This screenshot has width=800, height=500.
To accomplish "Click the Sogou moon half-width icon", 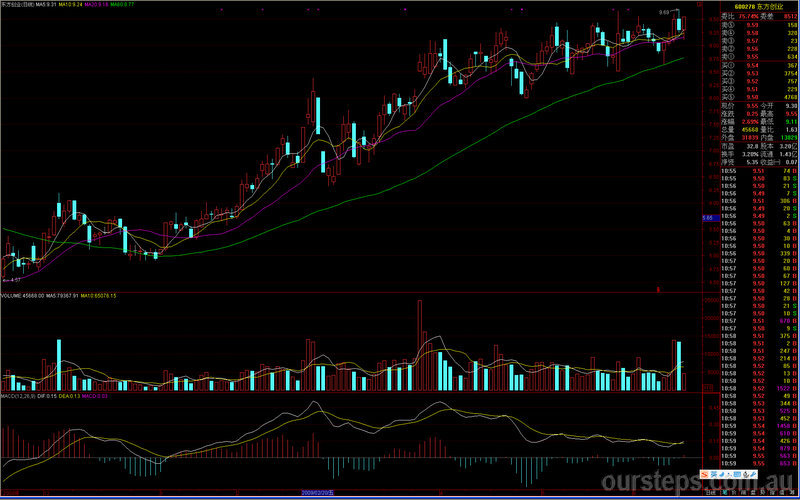I will point(722,474).
